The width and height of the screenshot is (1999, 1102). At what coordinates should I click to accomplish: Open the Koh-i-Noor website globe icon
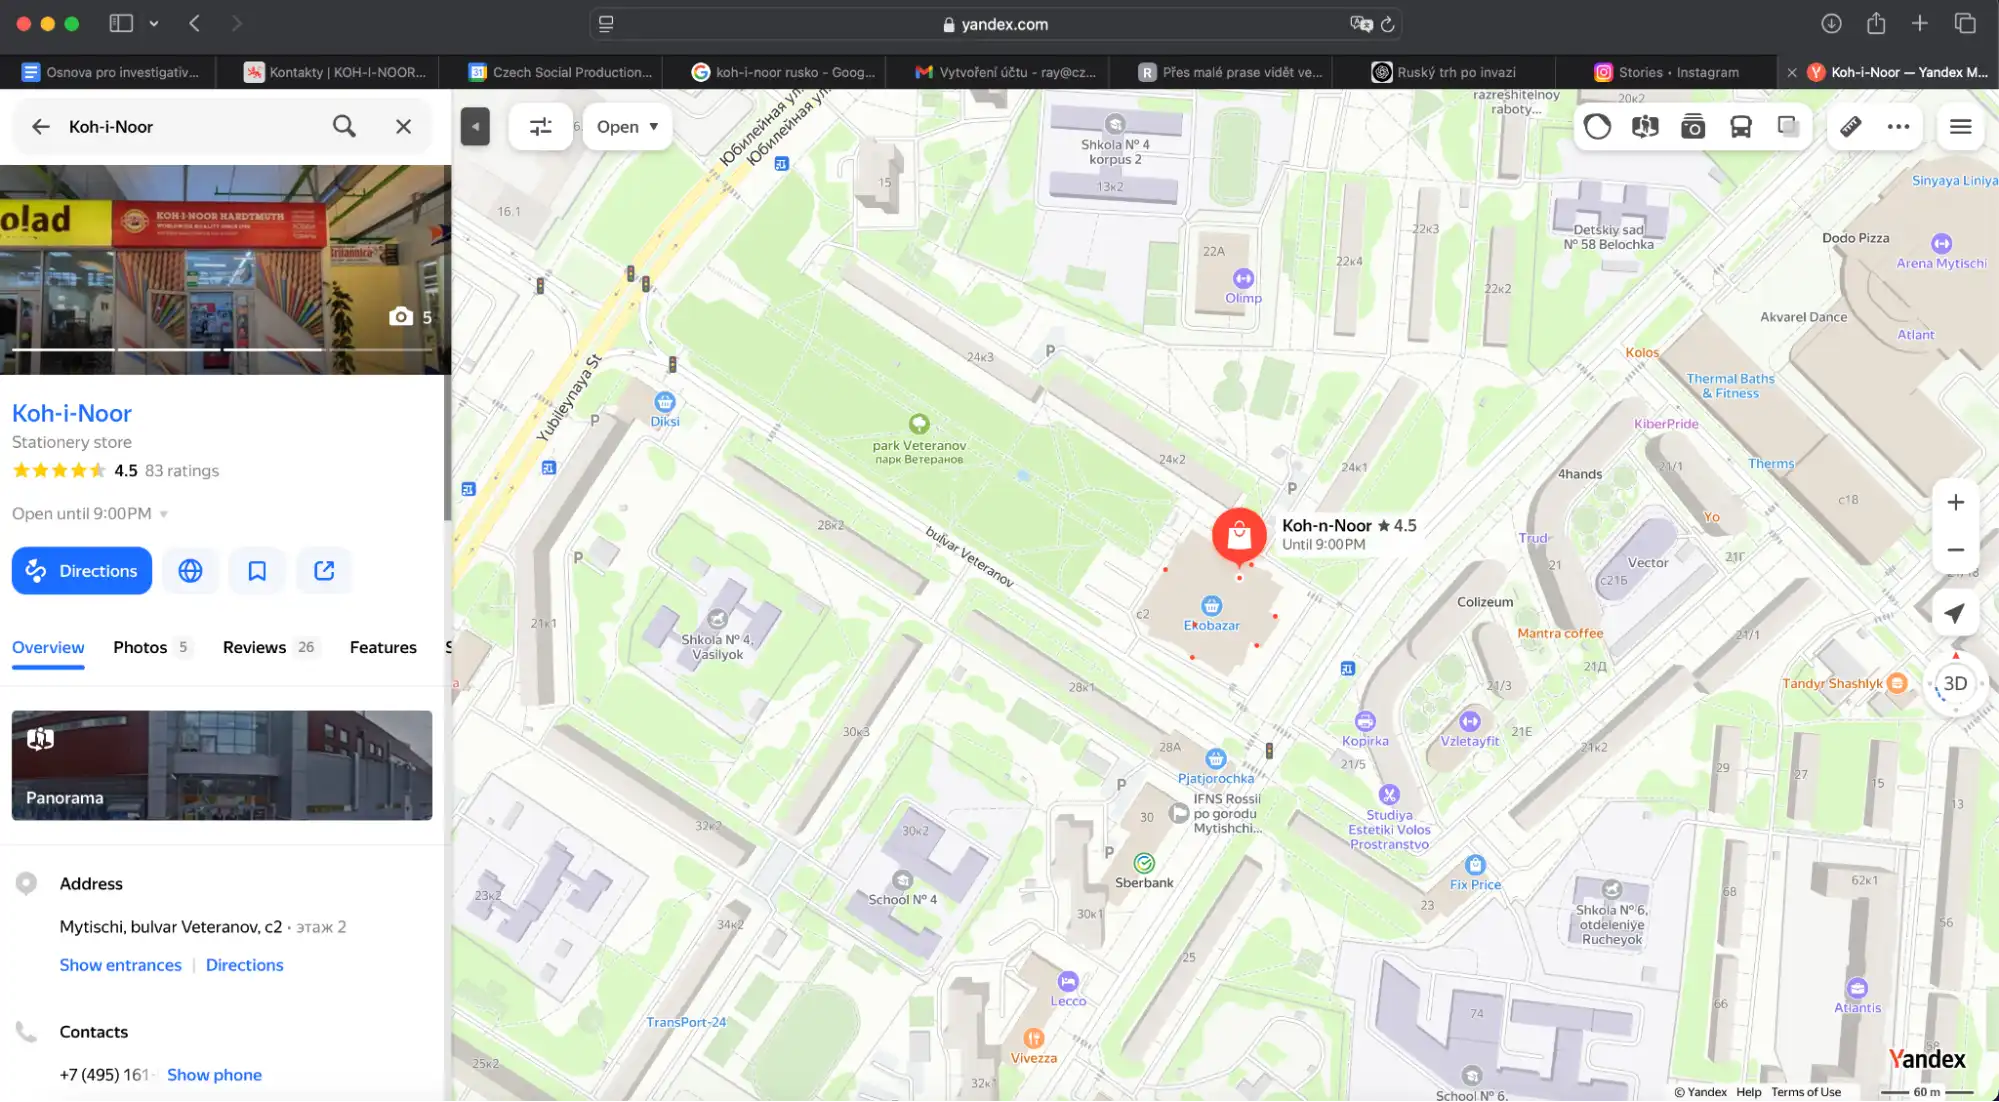190,571
